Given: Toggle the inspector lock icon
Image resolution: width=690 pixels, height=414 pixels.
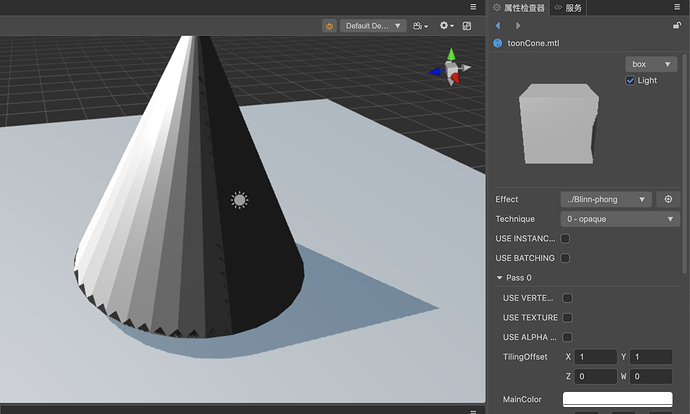Looking at the screenshot, I should (x=677, y=26).
